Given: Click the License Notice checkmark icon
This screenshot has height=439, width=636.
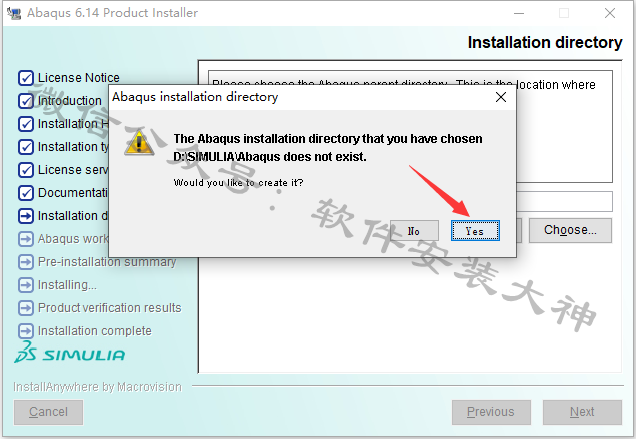Looking at the screenshot, I should (26, 78).
